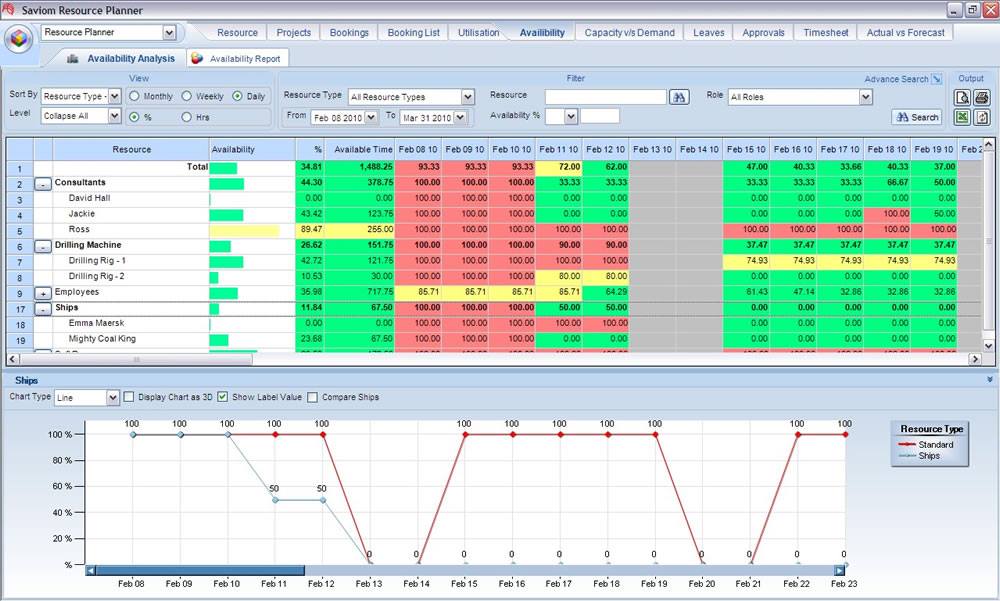This screenshot has width=1000, height=601.
Task: Select the % display radio button
Action: 135,117
